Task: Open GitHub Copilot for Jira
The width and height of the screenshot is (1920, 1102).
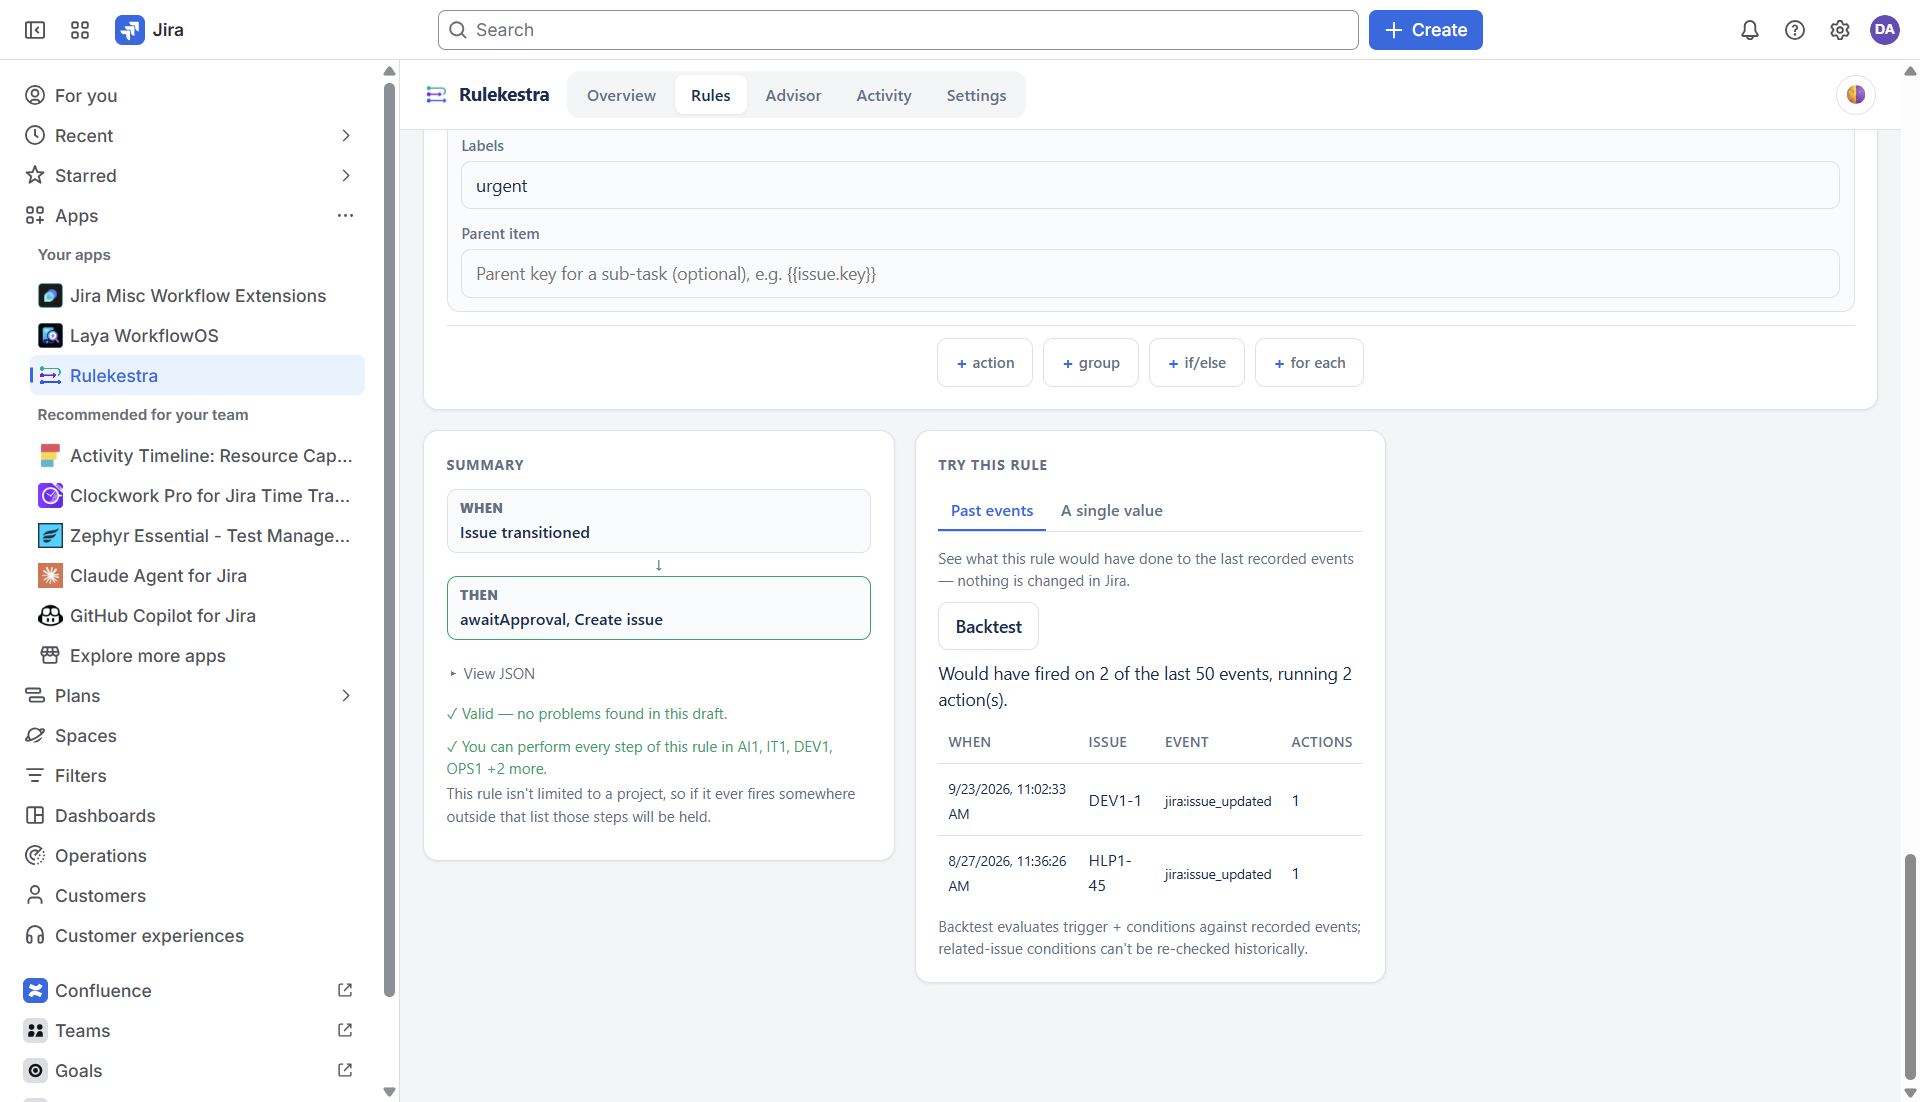Action: [x=197, y=616]
